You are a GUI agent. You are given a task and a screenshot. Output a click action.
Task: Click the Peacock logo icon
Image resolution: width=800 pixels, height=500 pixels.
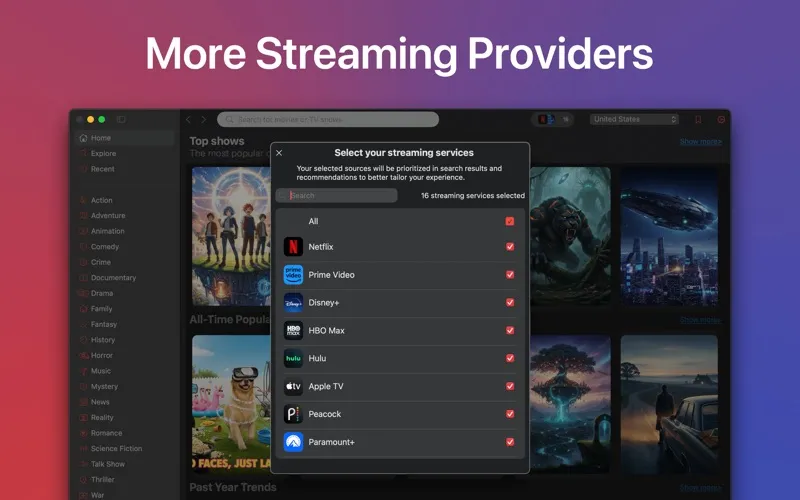click(293, 414)
